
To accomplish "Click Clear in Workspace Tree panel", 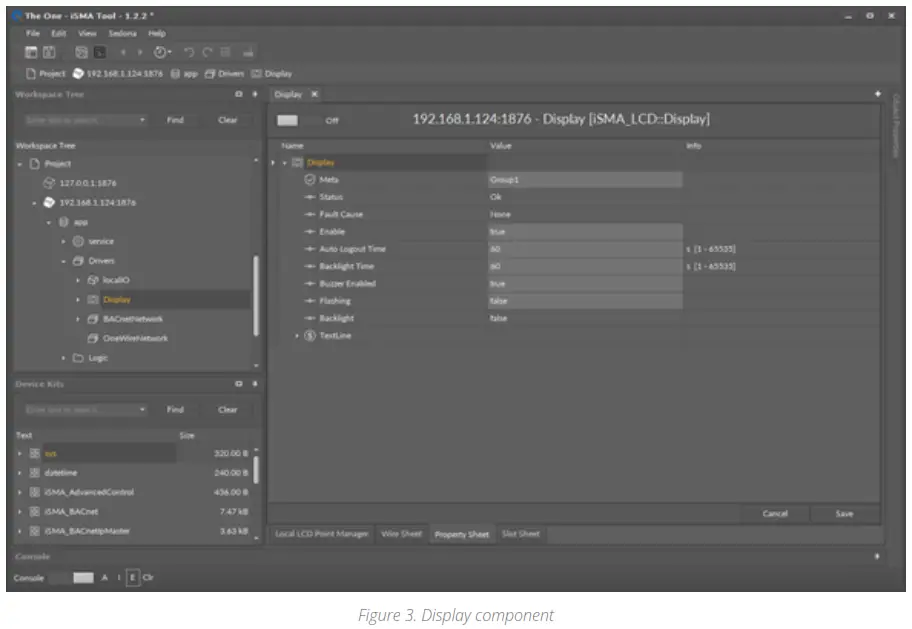I will (x=227, y=120).
